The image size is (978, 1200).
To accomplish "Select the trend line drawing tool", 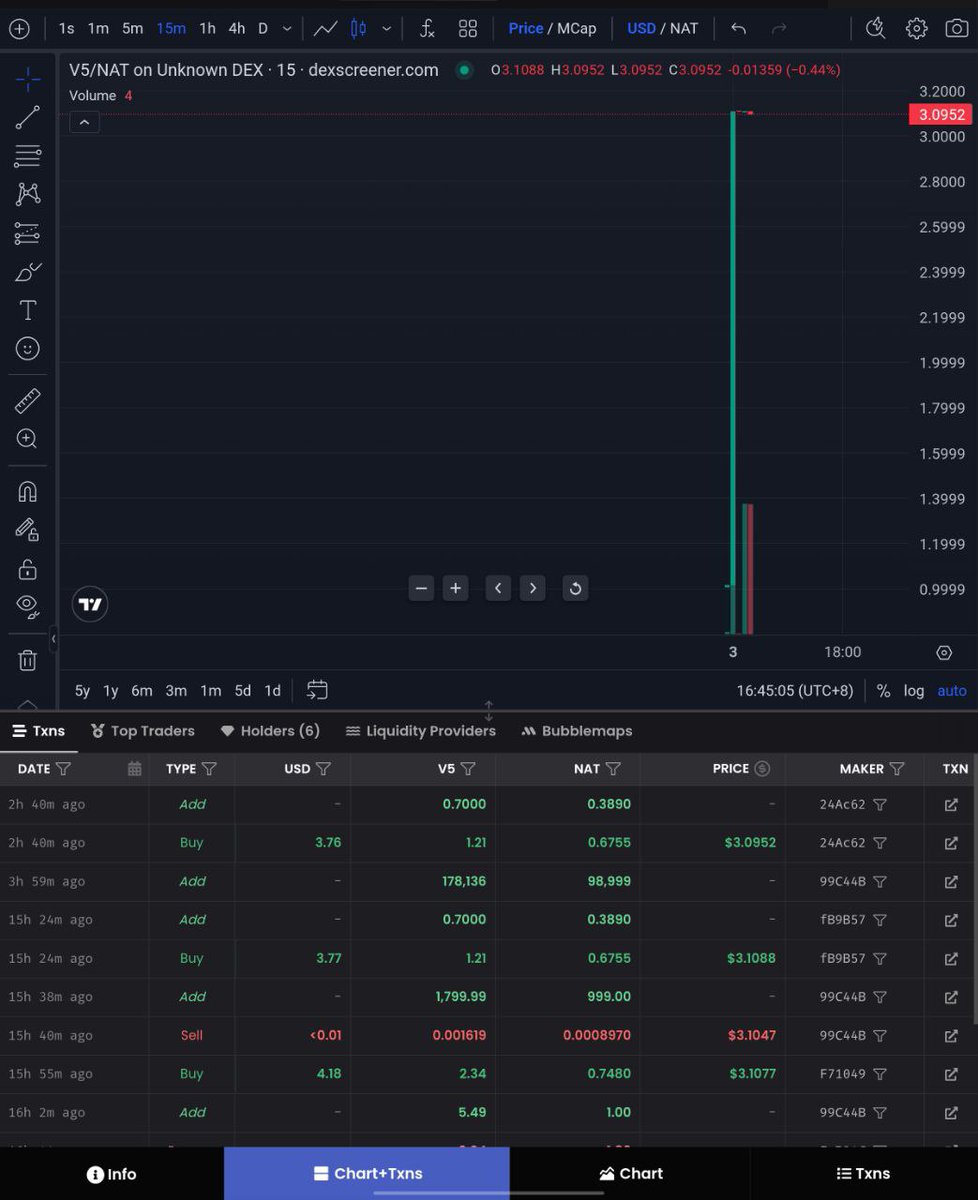I will [x=28, y=118].
